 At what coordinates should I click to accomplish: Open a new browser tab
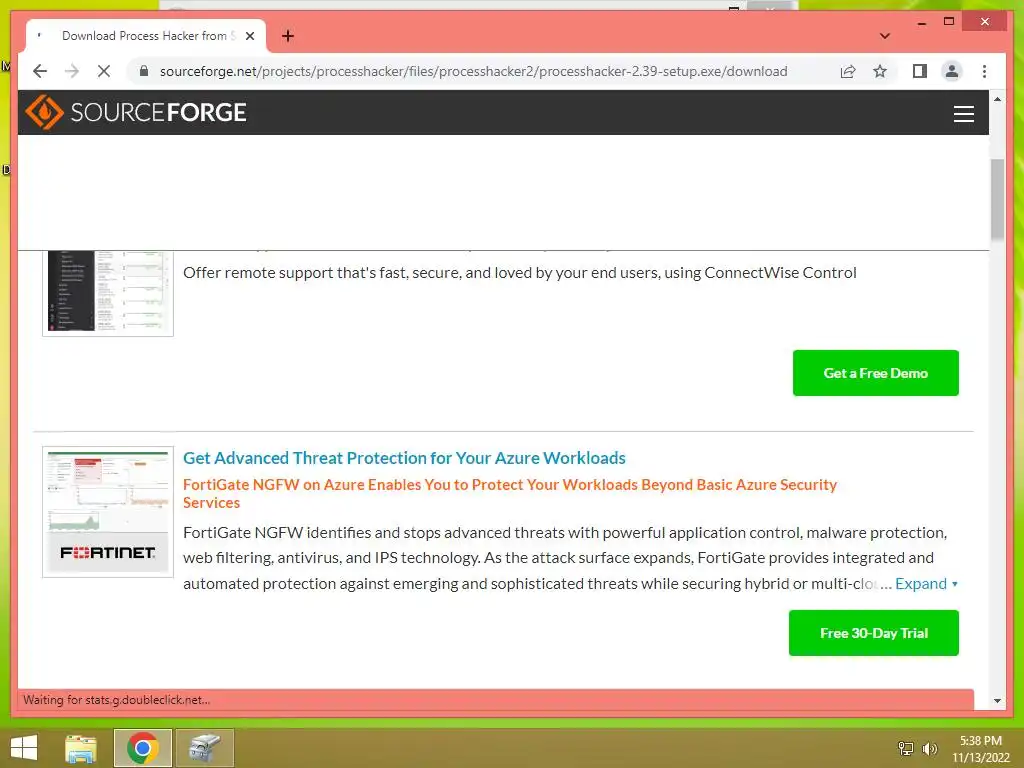coord(288,36)
